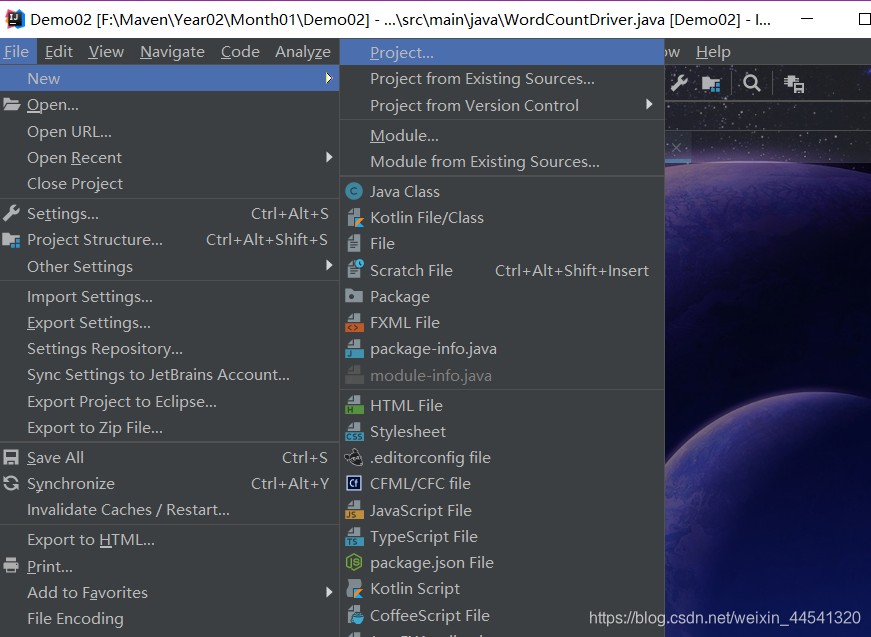Click the CoffeeScript File icon
Viewport: 871px width, 637px height.
[354, 615]
